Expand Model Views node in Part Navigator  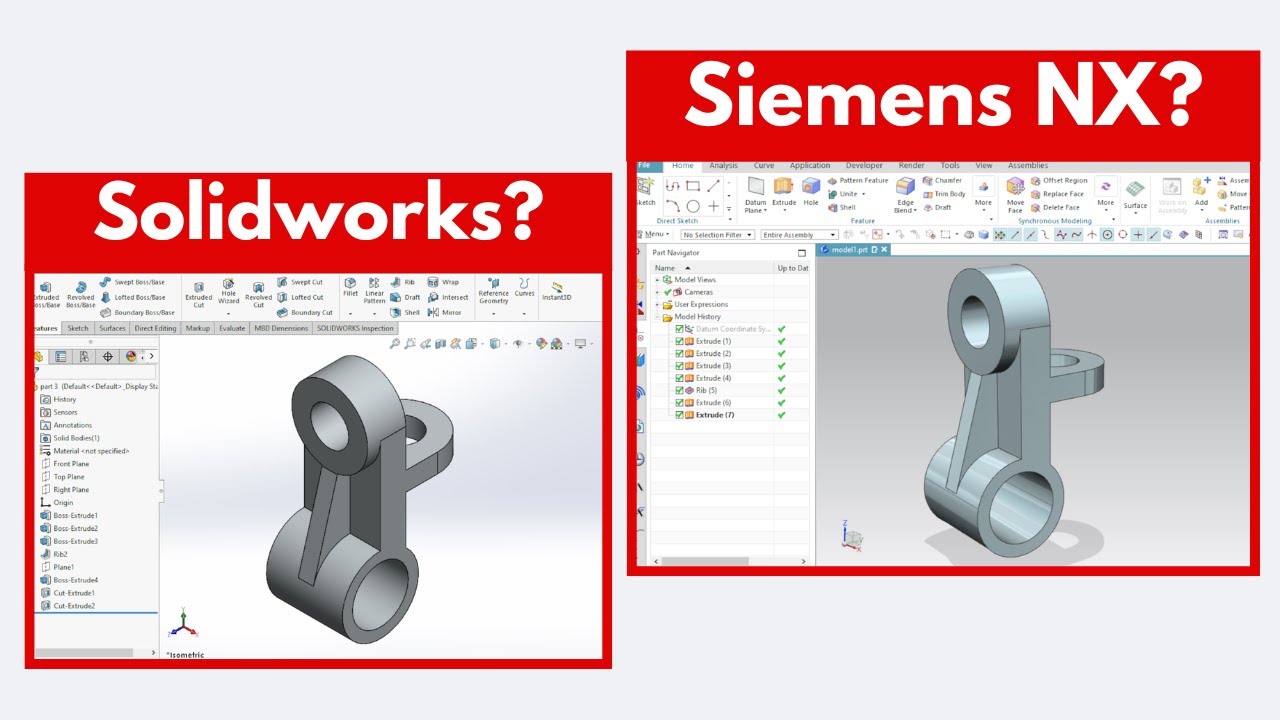[x=657, y=280]
